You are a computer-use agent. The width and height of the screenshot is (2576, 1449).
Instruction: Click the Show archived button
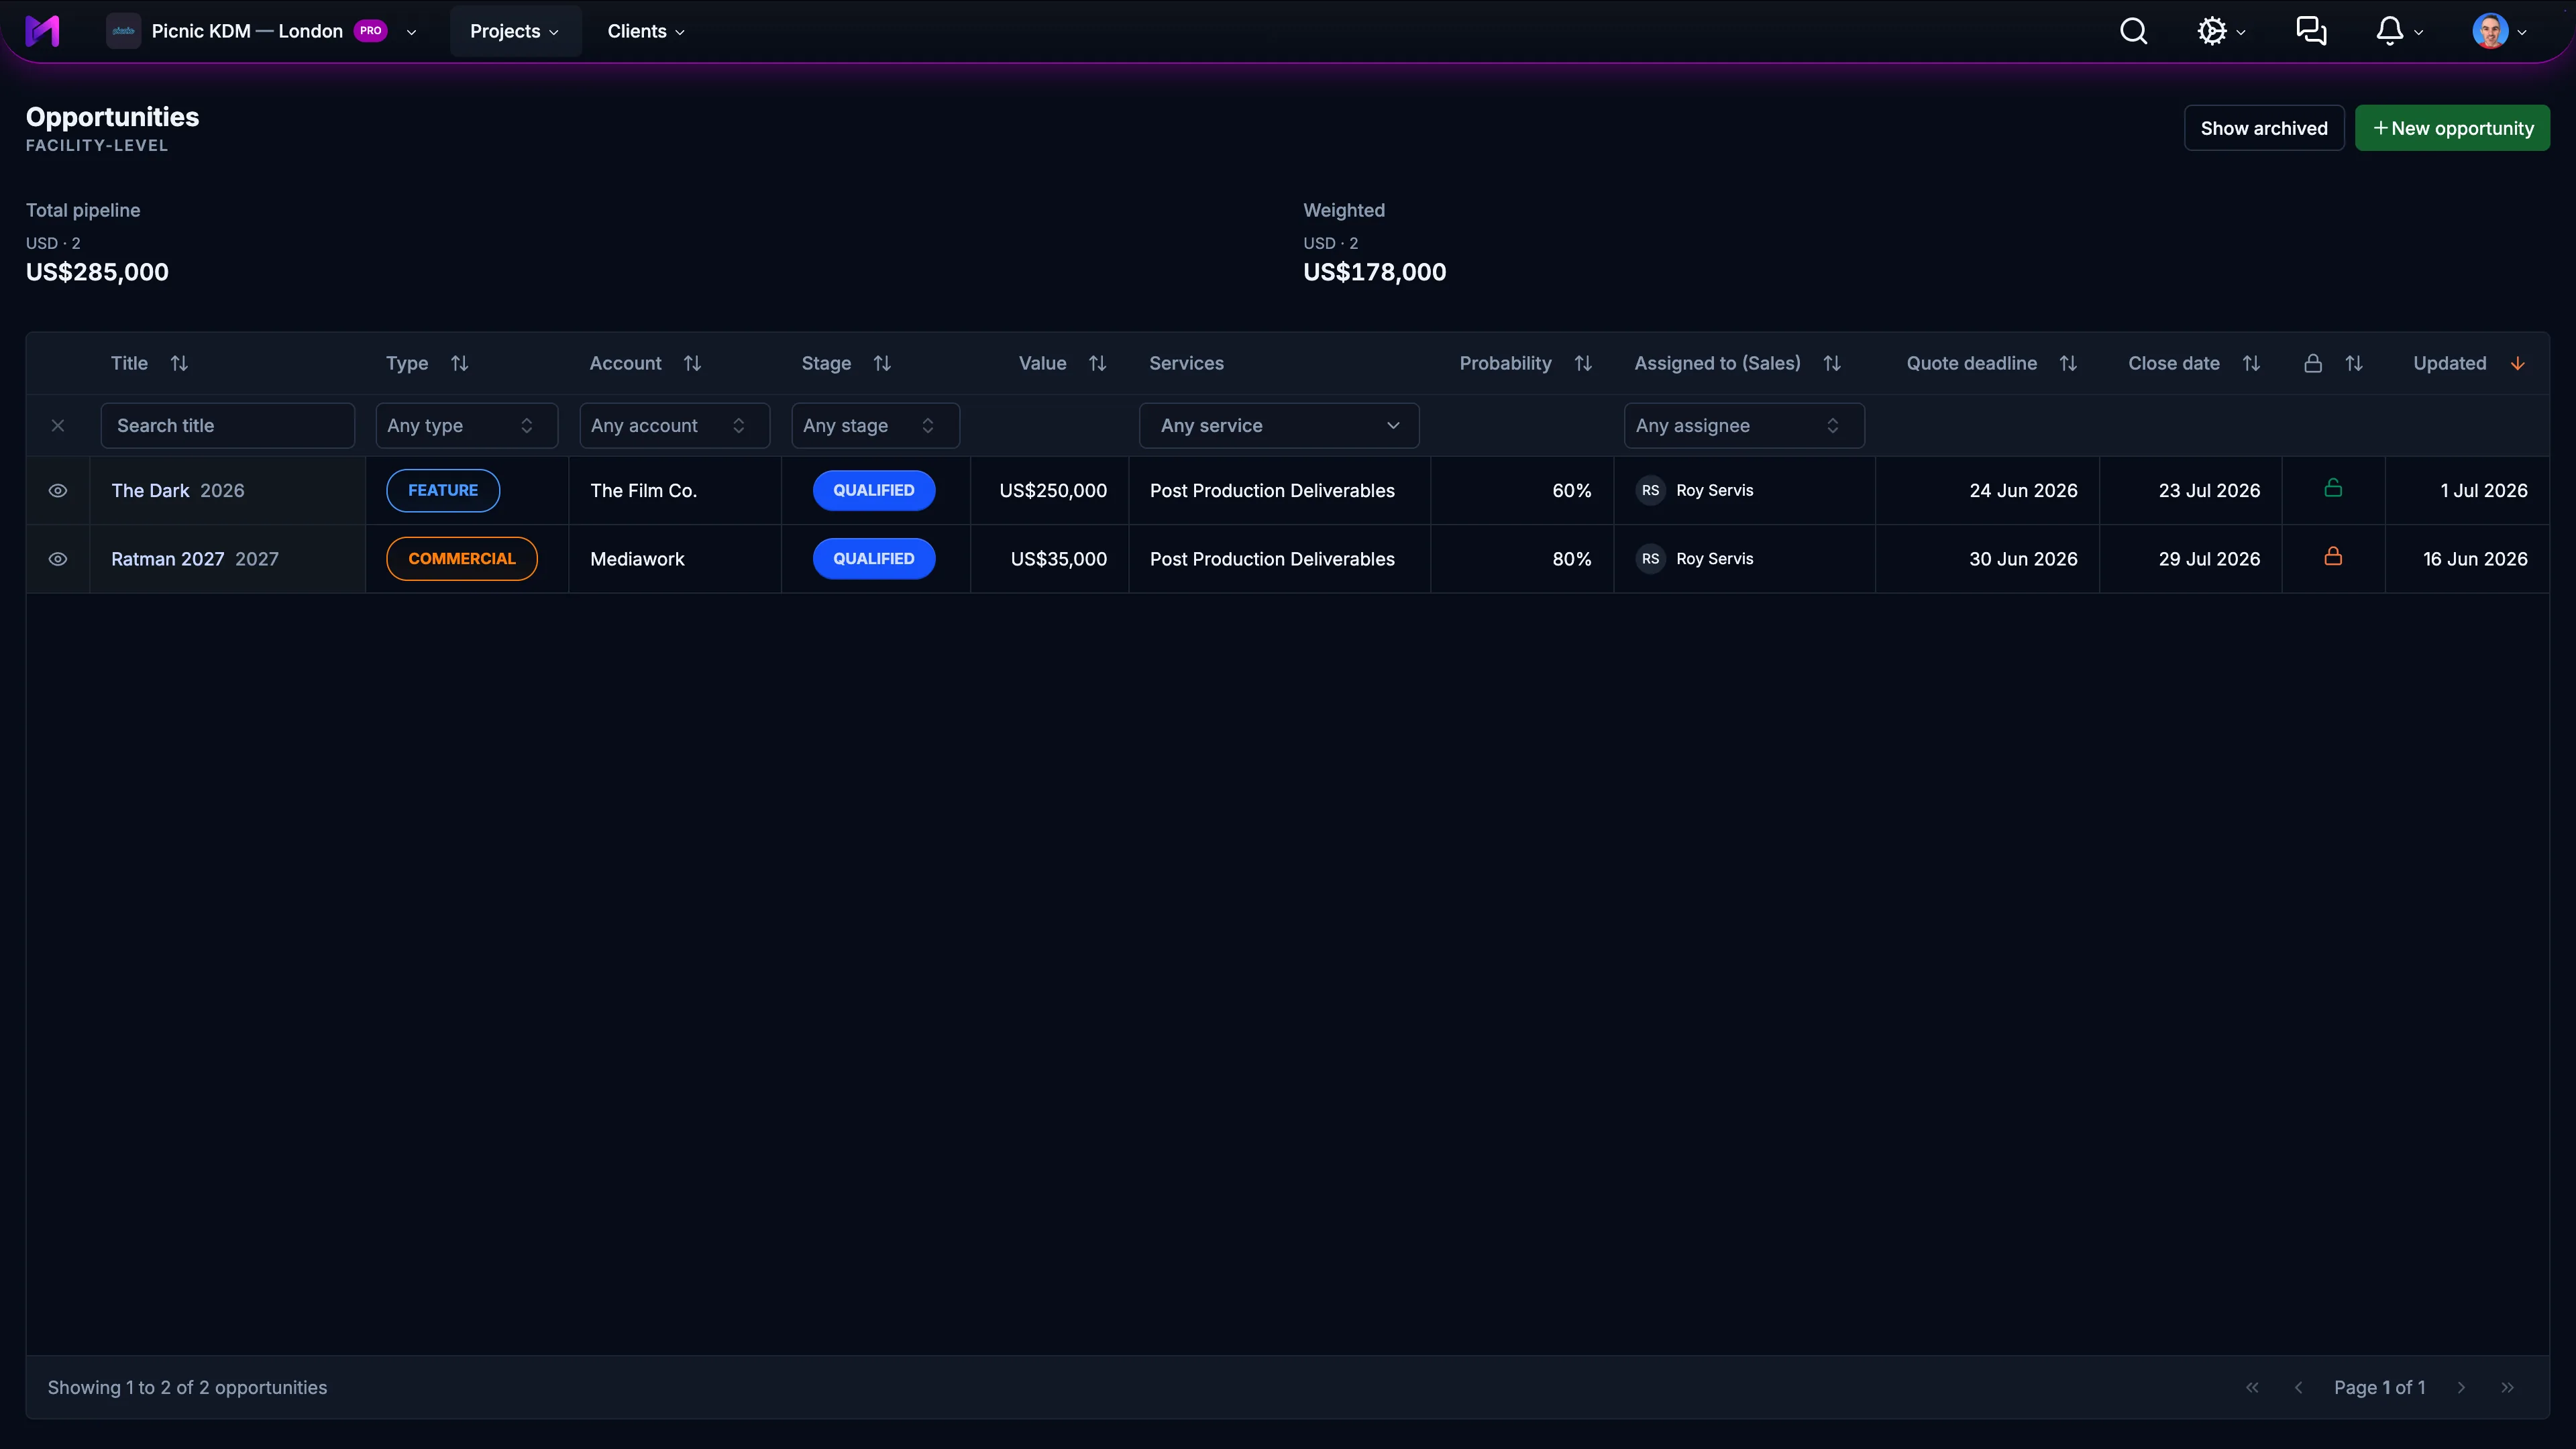click(2264, 128)
